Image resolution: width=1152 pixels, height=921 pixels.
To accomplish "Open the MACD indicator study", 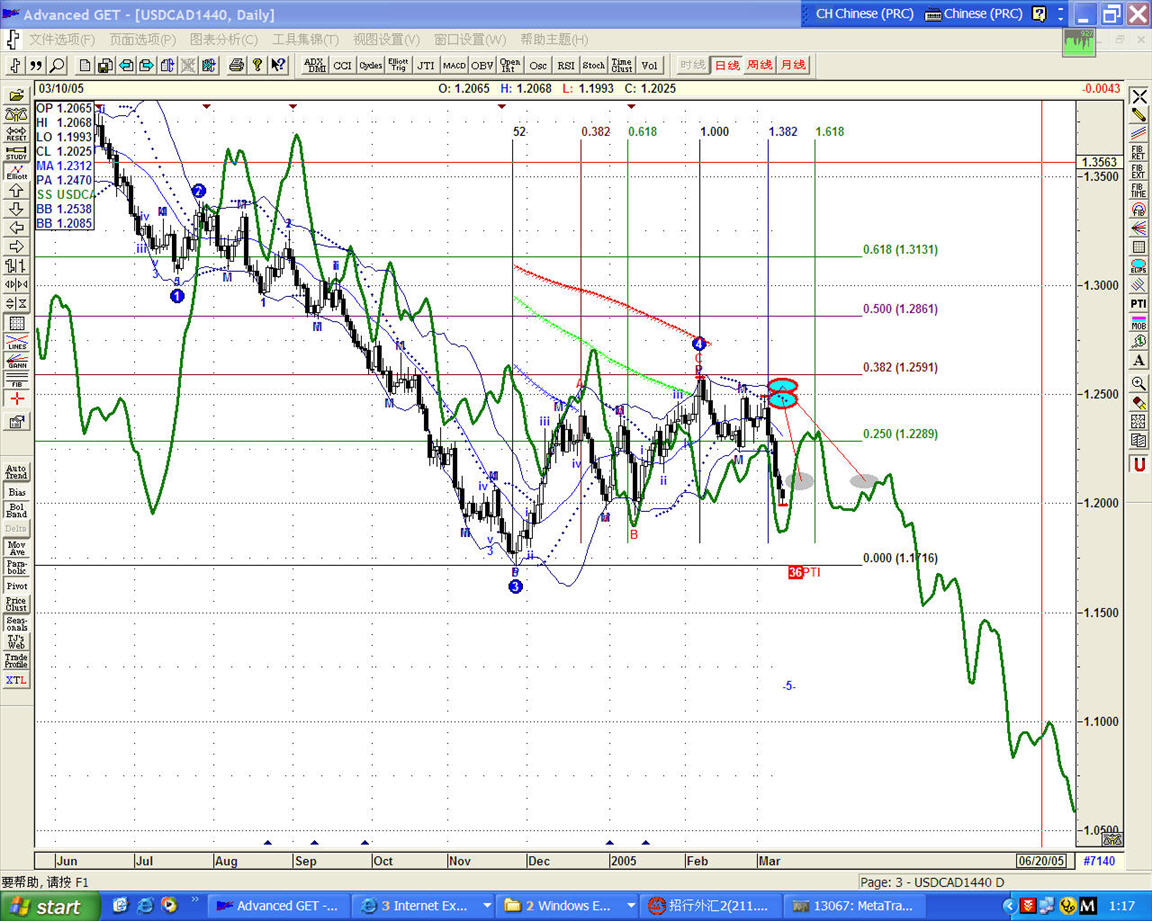I will tap(454, 65).
